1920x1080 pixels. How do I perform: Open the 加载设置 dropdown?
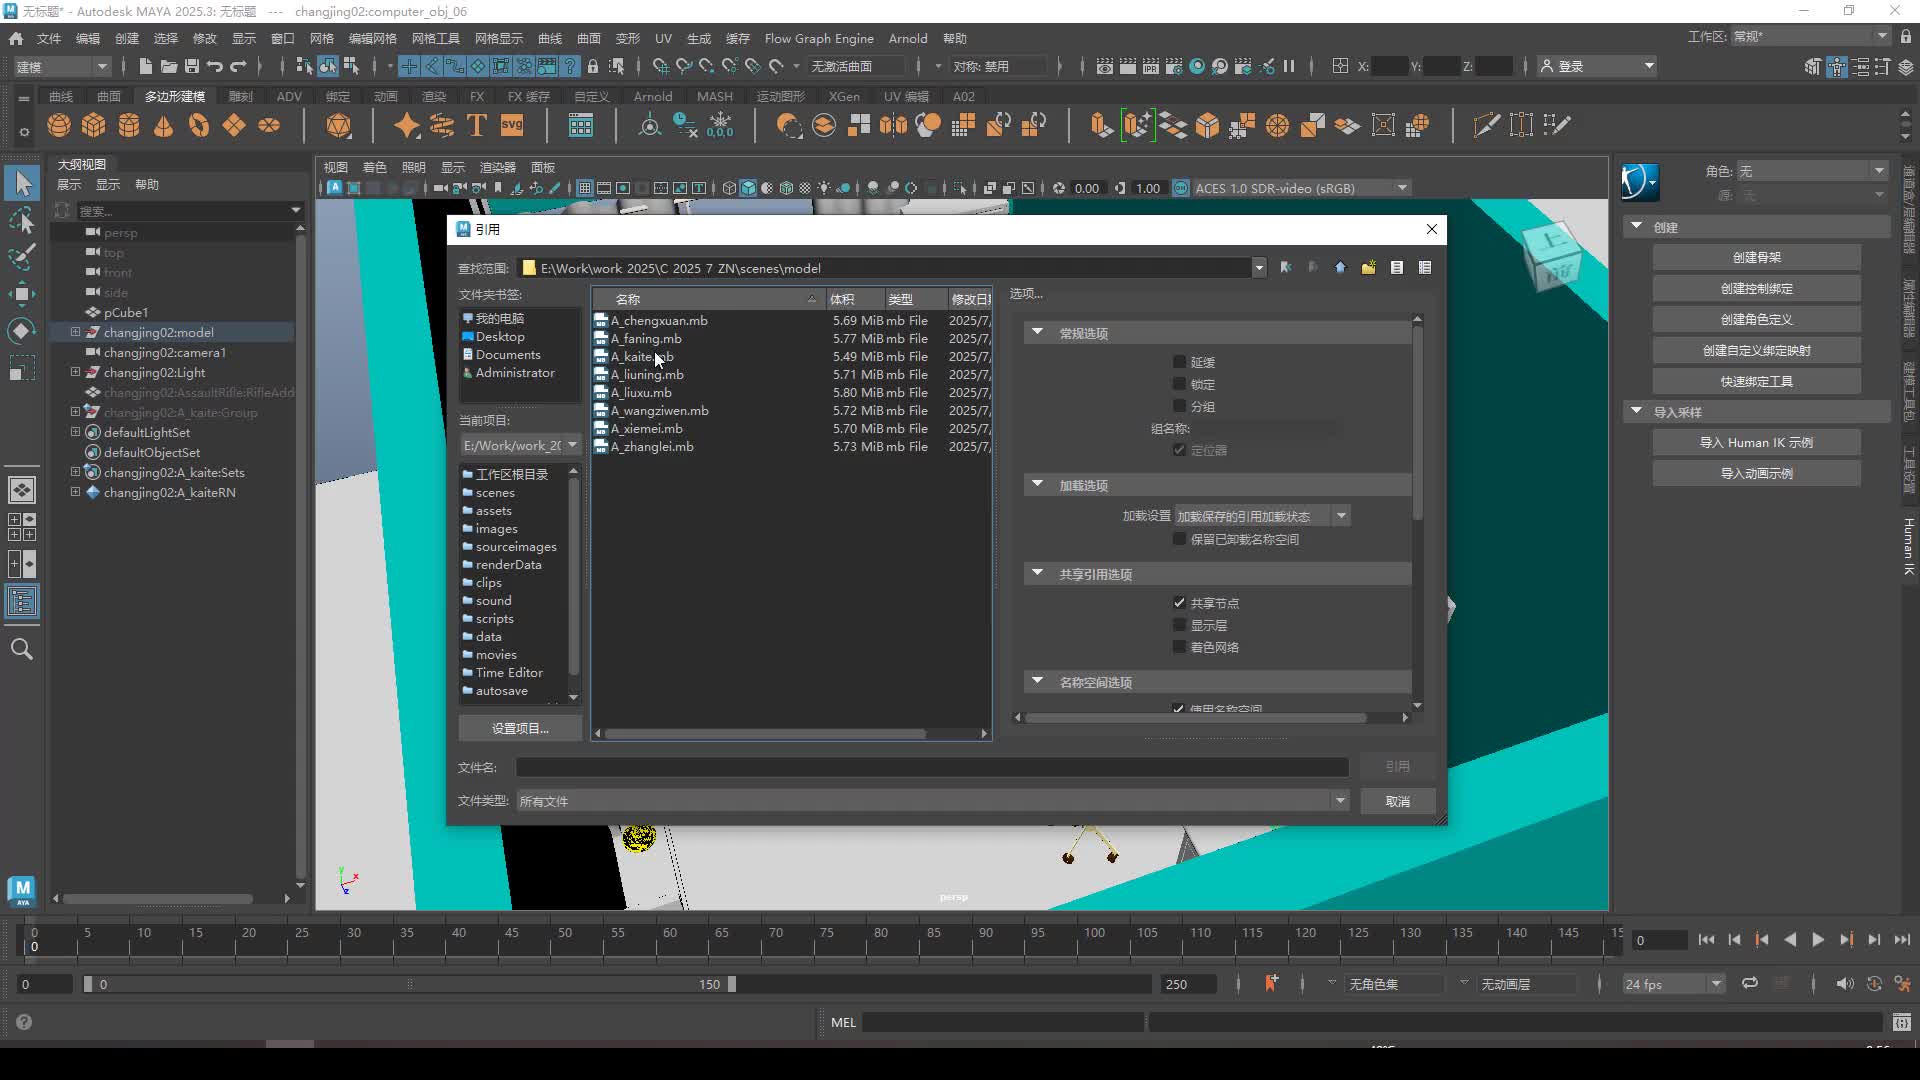tap(1262, 516)
